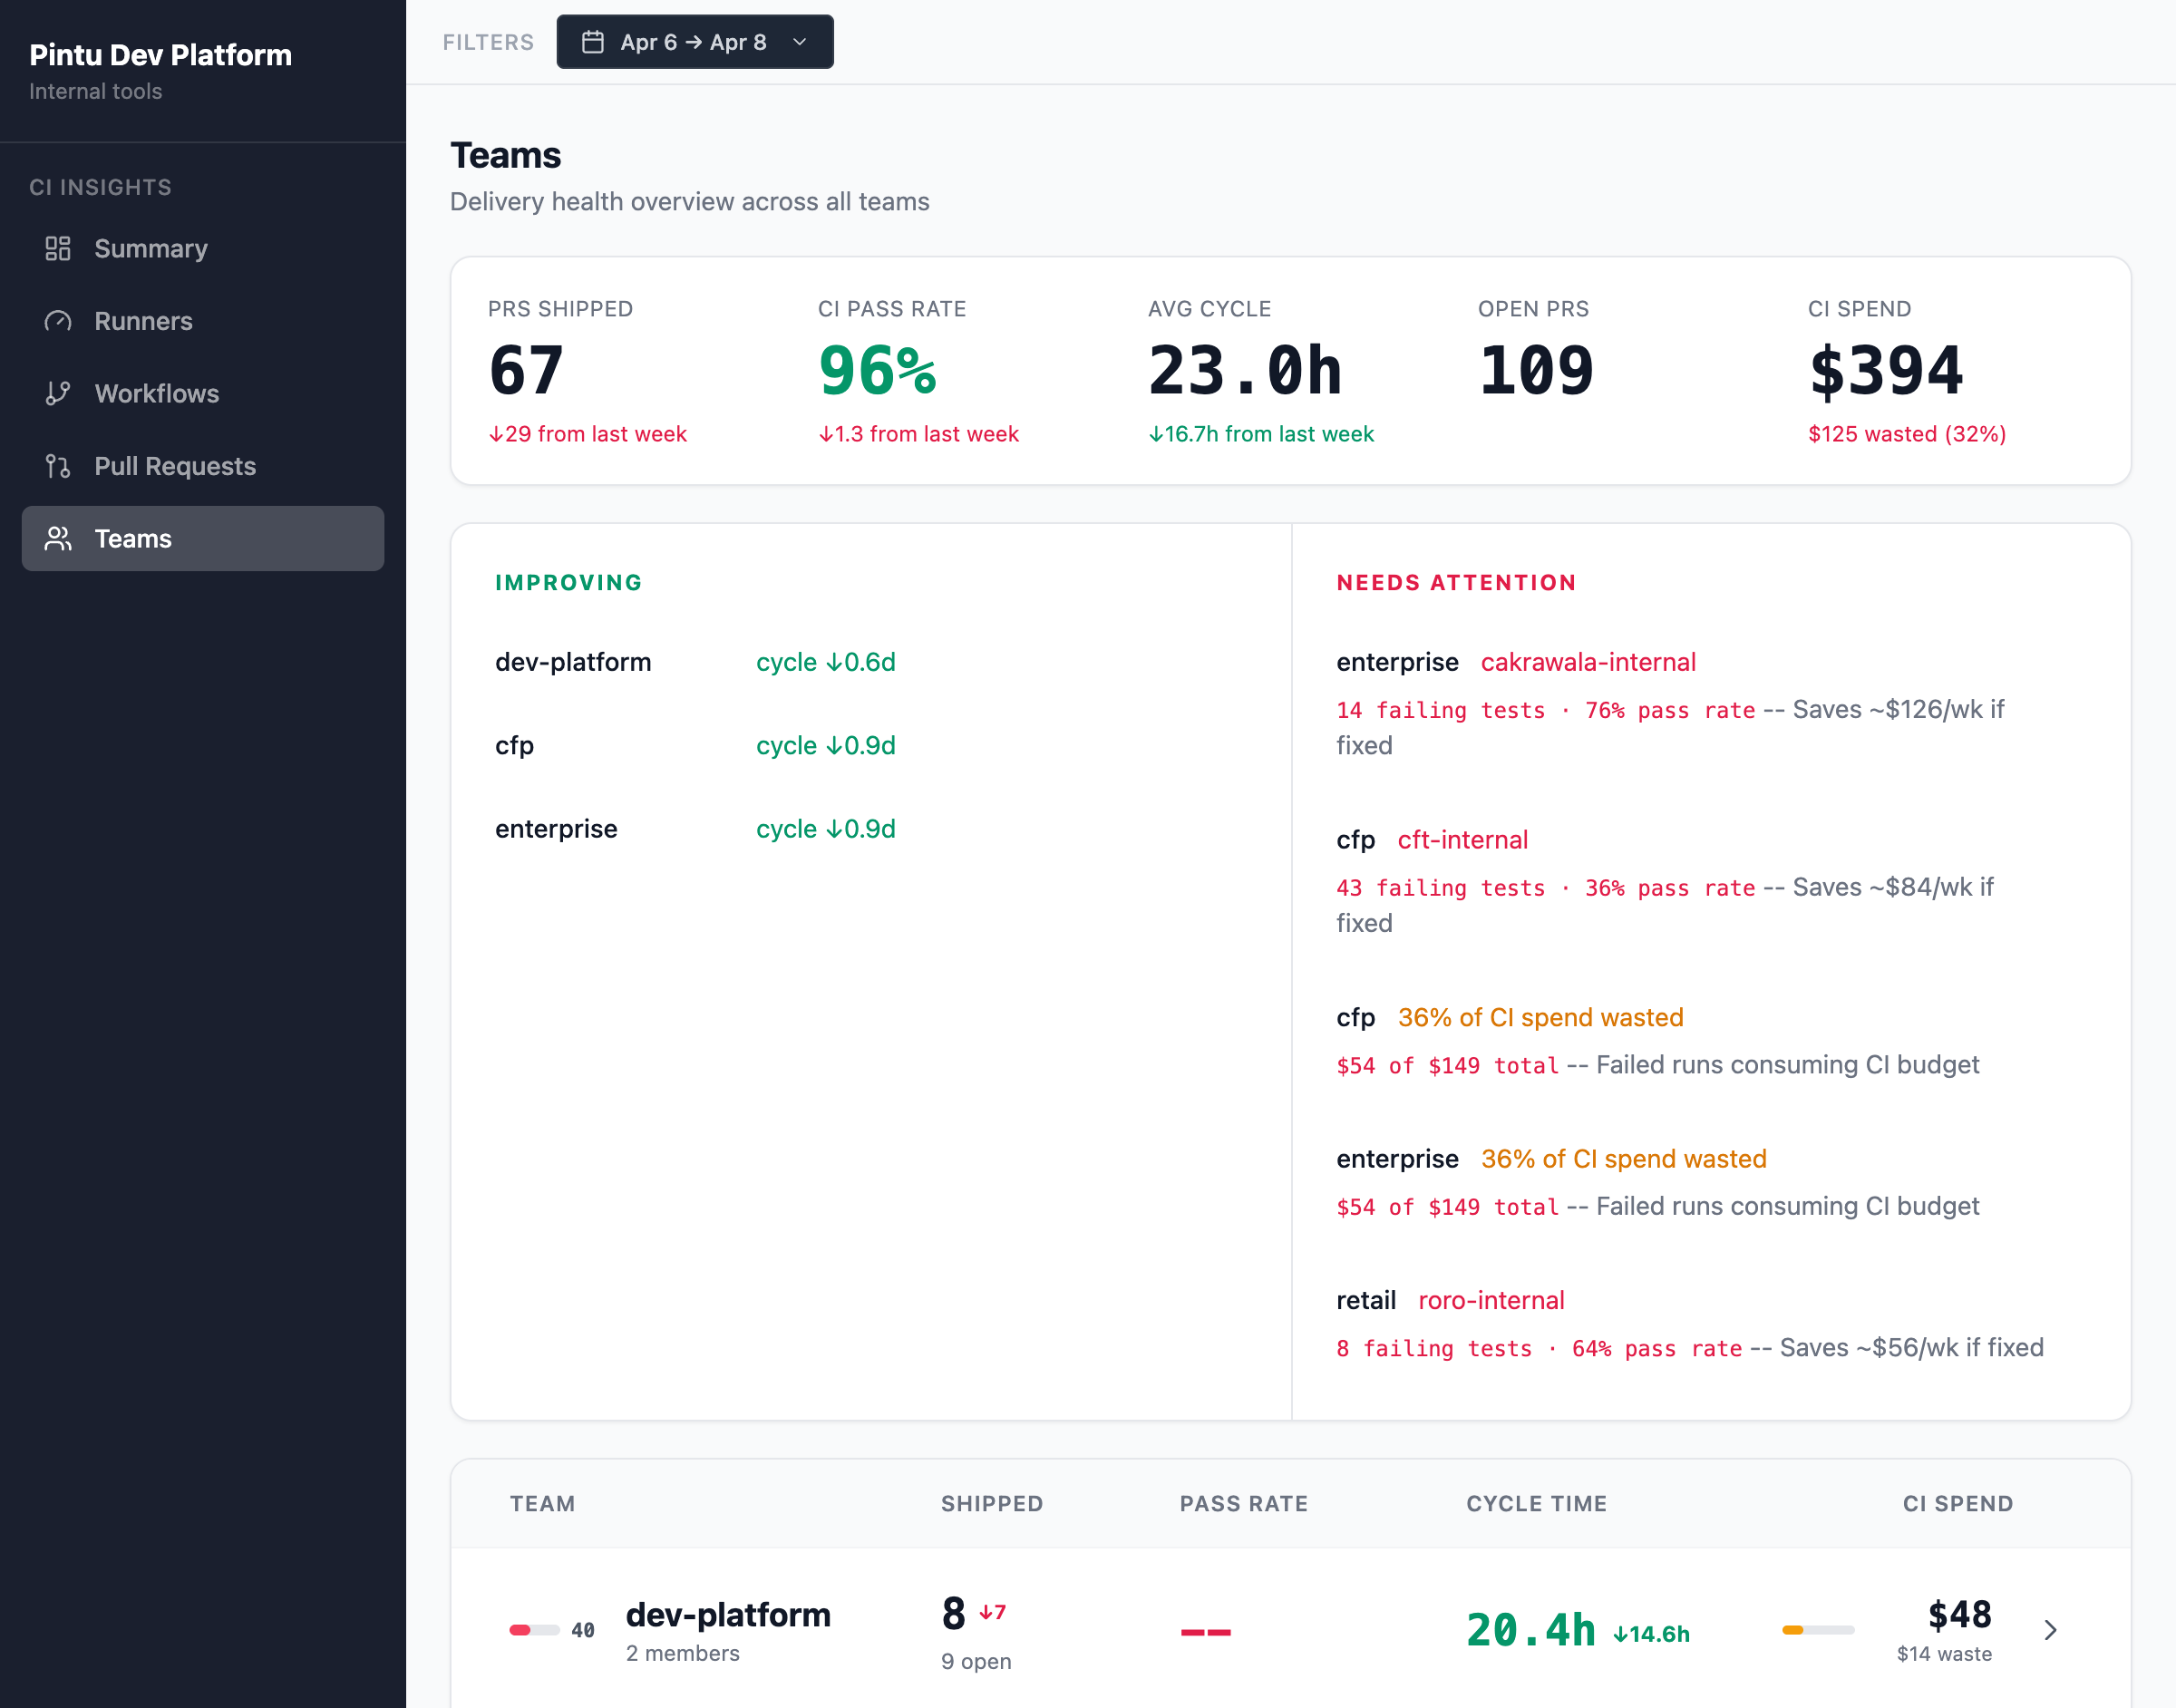
Task: Select dev-platform team name in table
Action: point(727,1614)
